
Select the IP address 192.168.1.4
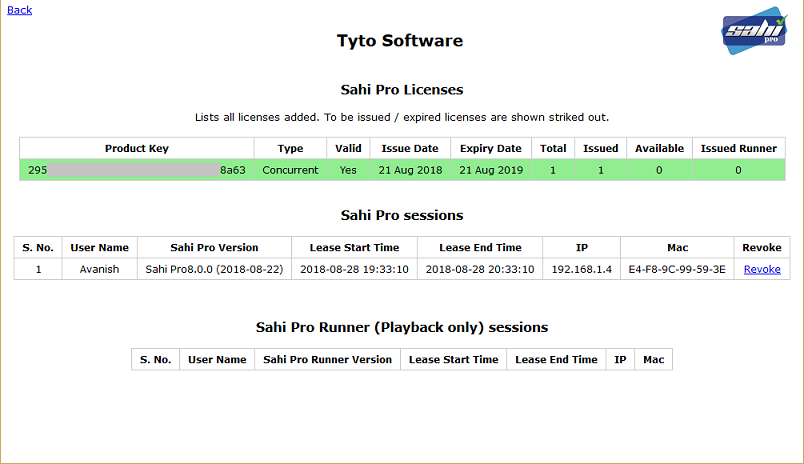582,269
